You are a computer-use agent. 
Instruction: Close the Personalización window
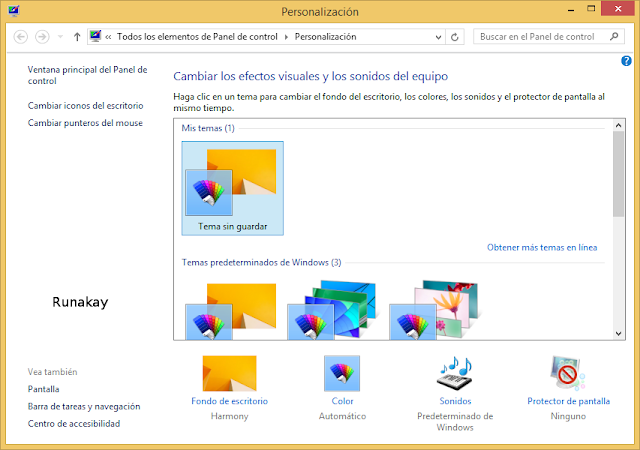tap(618, 9)
